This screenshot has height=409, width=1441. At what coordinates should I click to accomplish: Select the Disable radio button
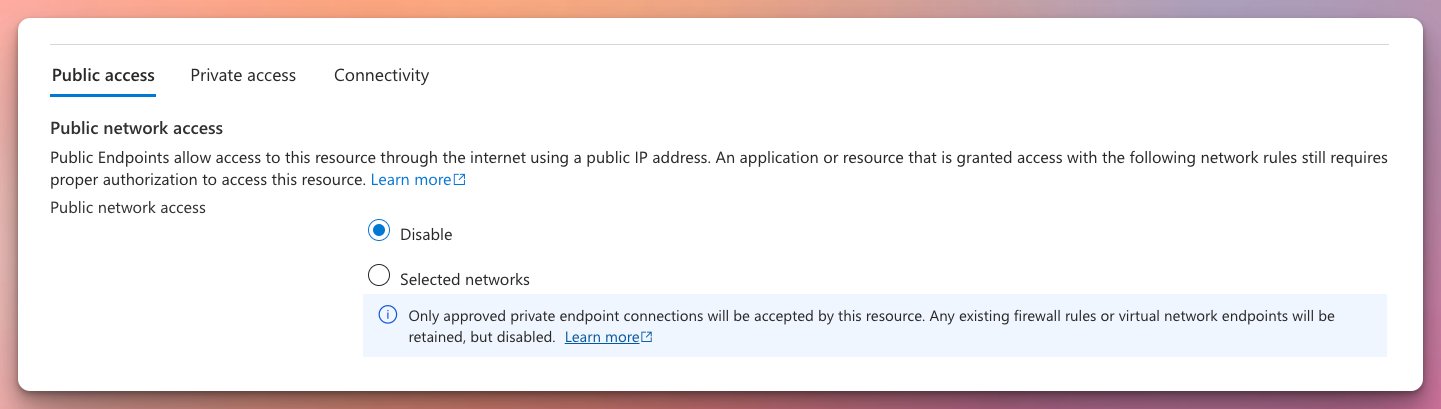(379, 231)
